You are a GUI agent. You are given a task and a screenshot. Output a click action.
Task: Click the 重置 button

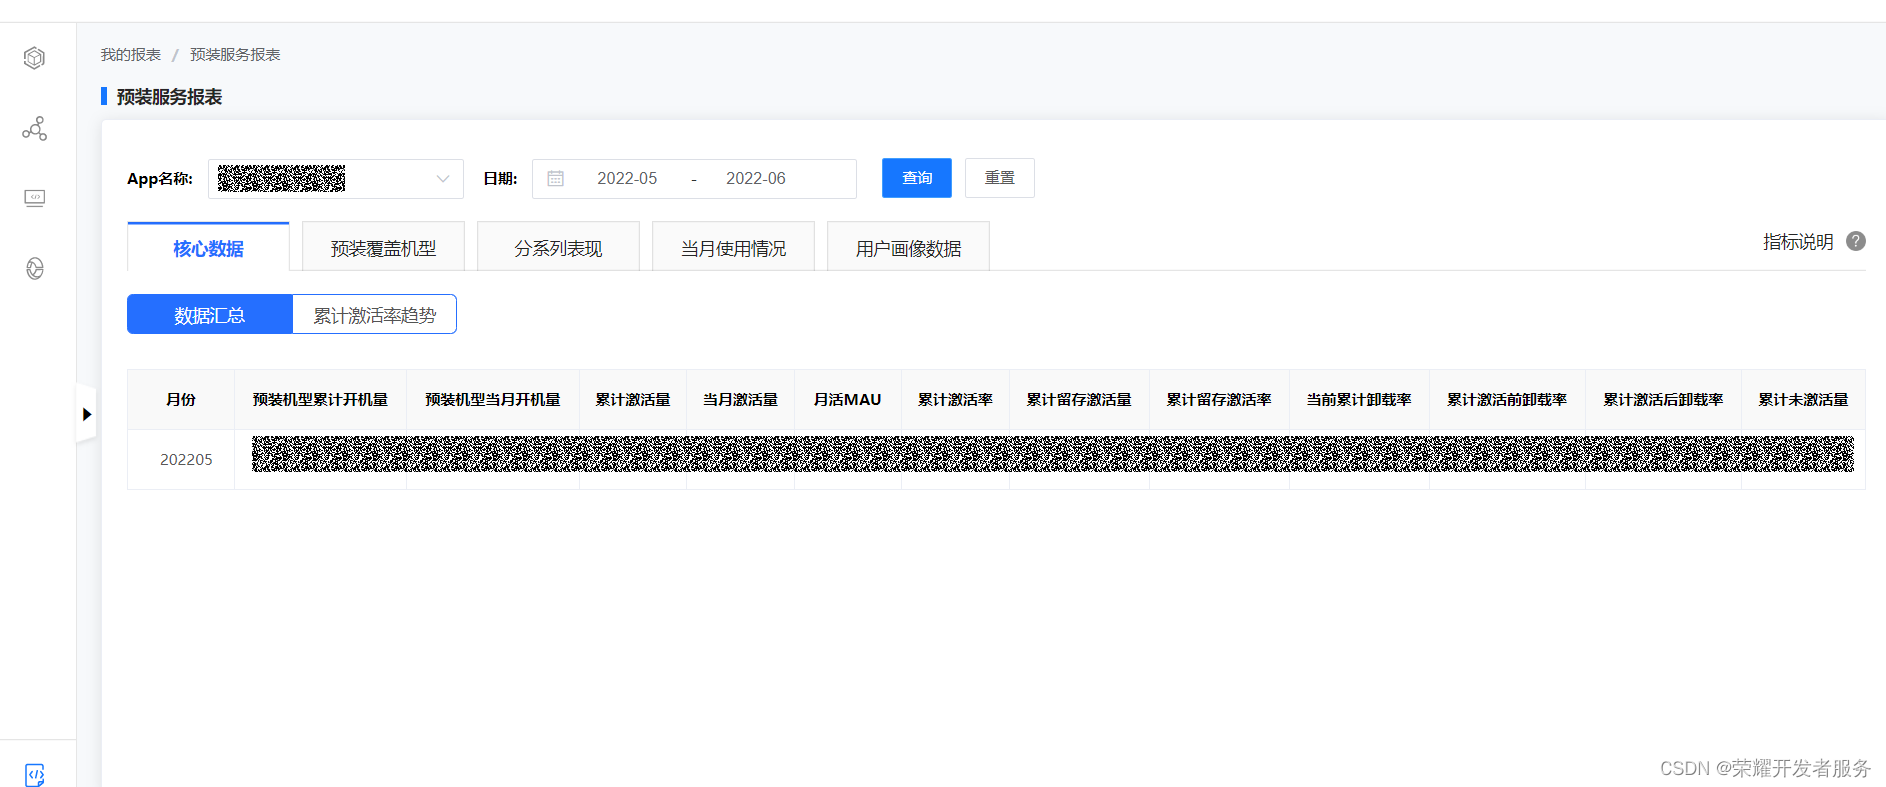pos(1000,178)
